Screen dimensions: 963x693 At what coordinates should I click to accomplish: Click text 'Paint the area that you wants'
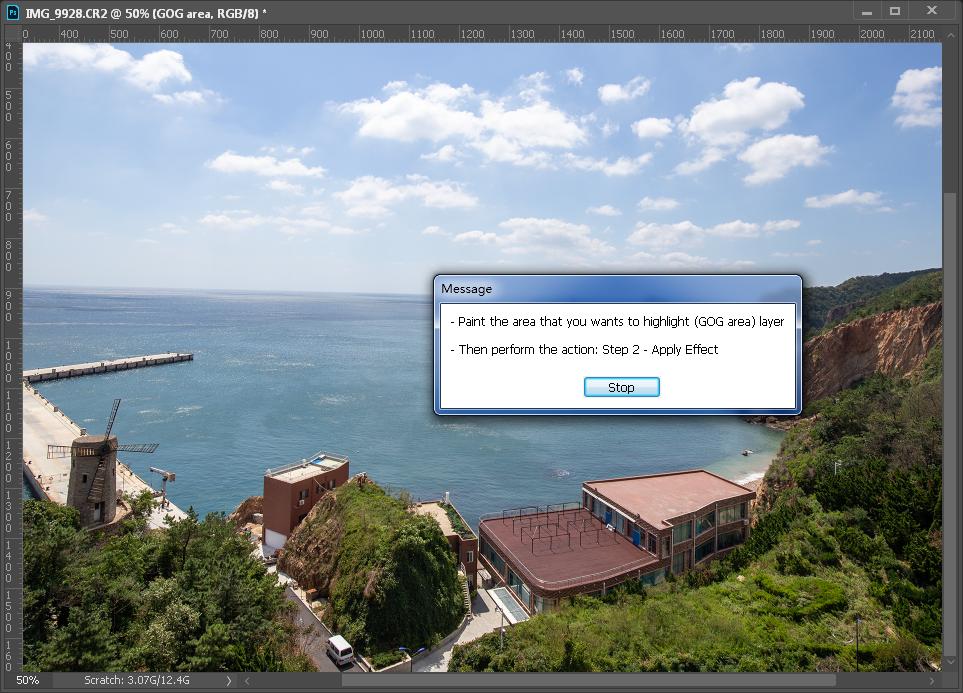click(x=540, y=321)
